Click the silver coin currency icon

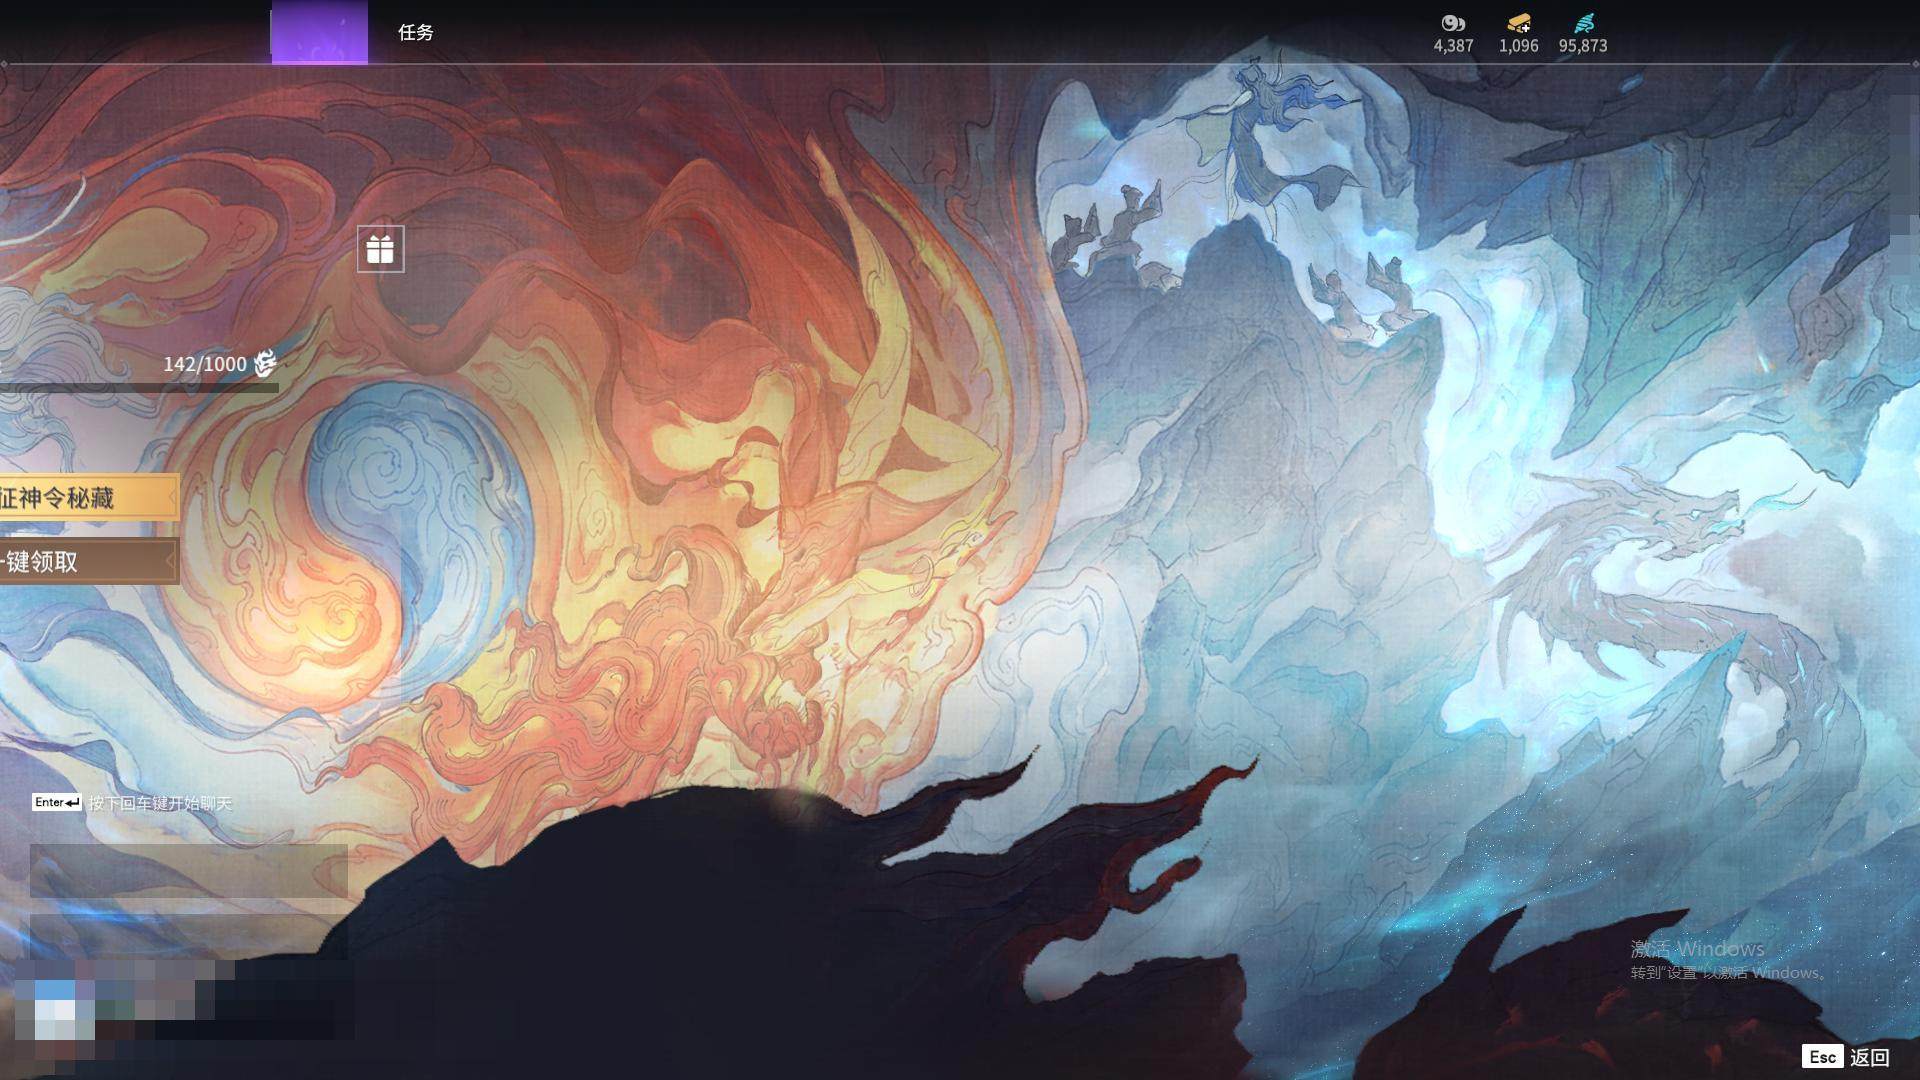1452,23
